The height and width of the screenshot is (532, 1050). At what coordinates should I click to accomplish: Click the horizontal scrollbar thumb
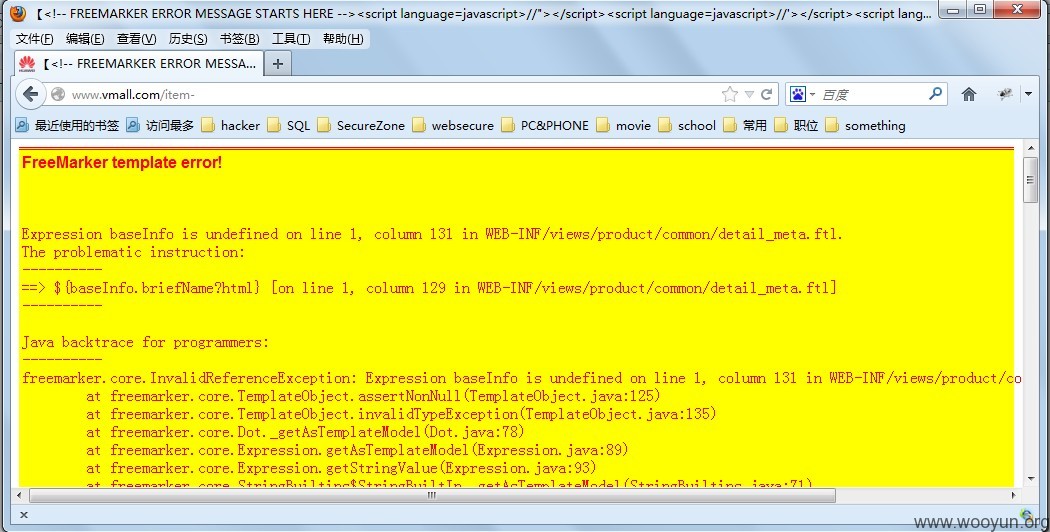point(432,495)
